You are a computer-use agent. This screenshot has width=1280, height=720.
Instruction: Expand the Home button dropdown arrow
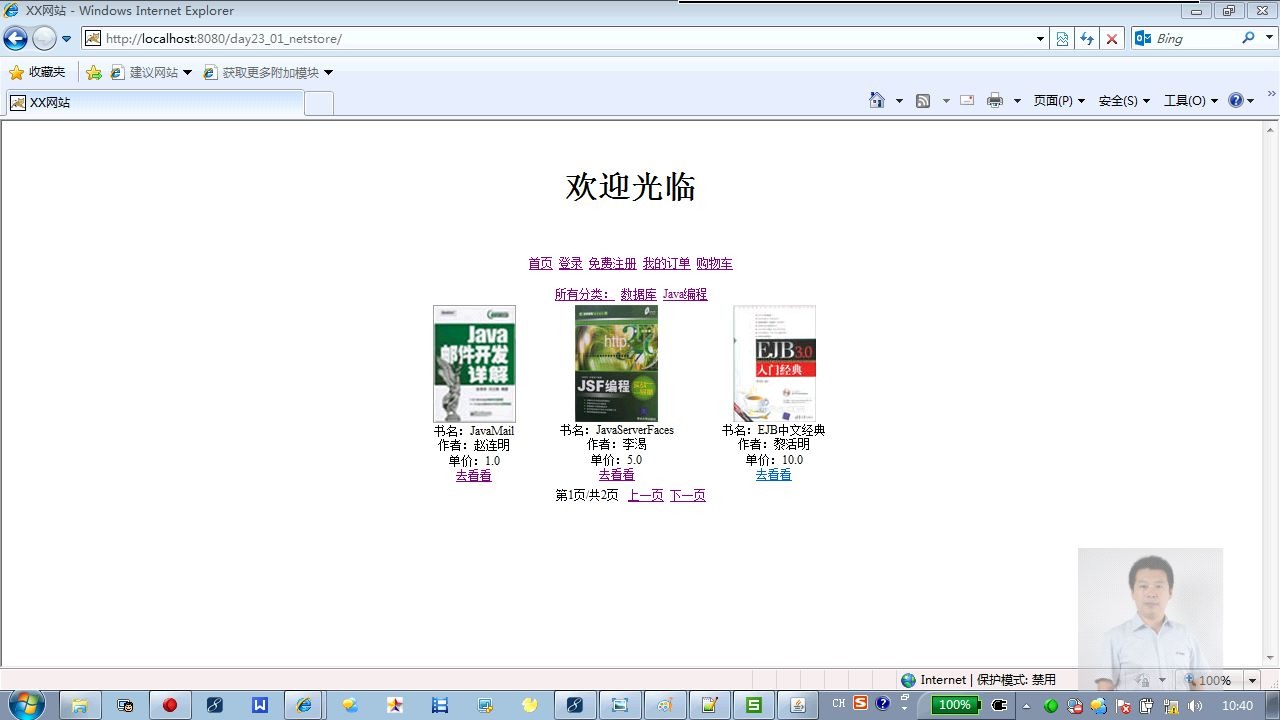[899, 101]
